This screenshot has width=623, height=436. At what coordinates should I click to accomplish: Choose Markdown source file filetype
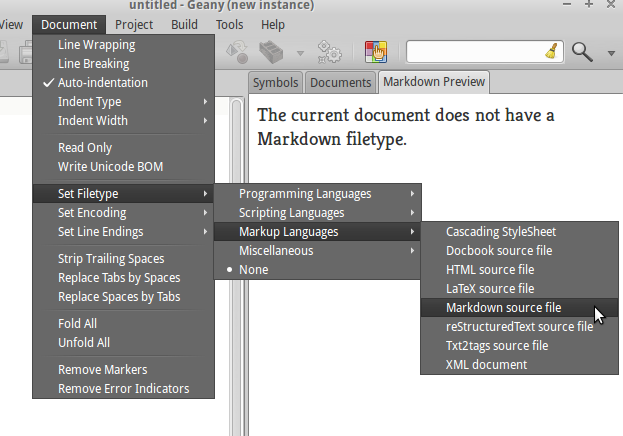(503, 308)
